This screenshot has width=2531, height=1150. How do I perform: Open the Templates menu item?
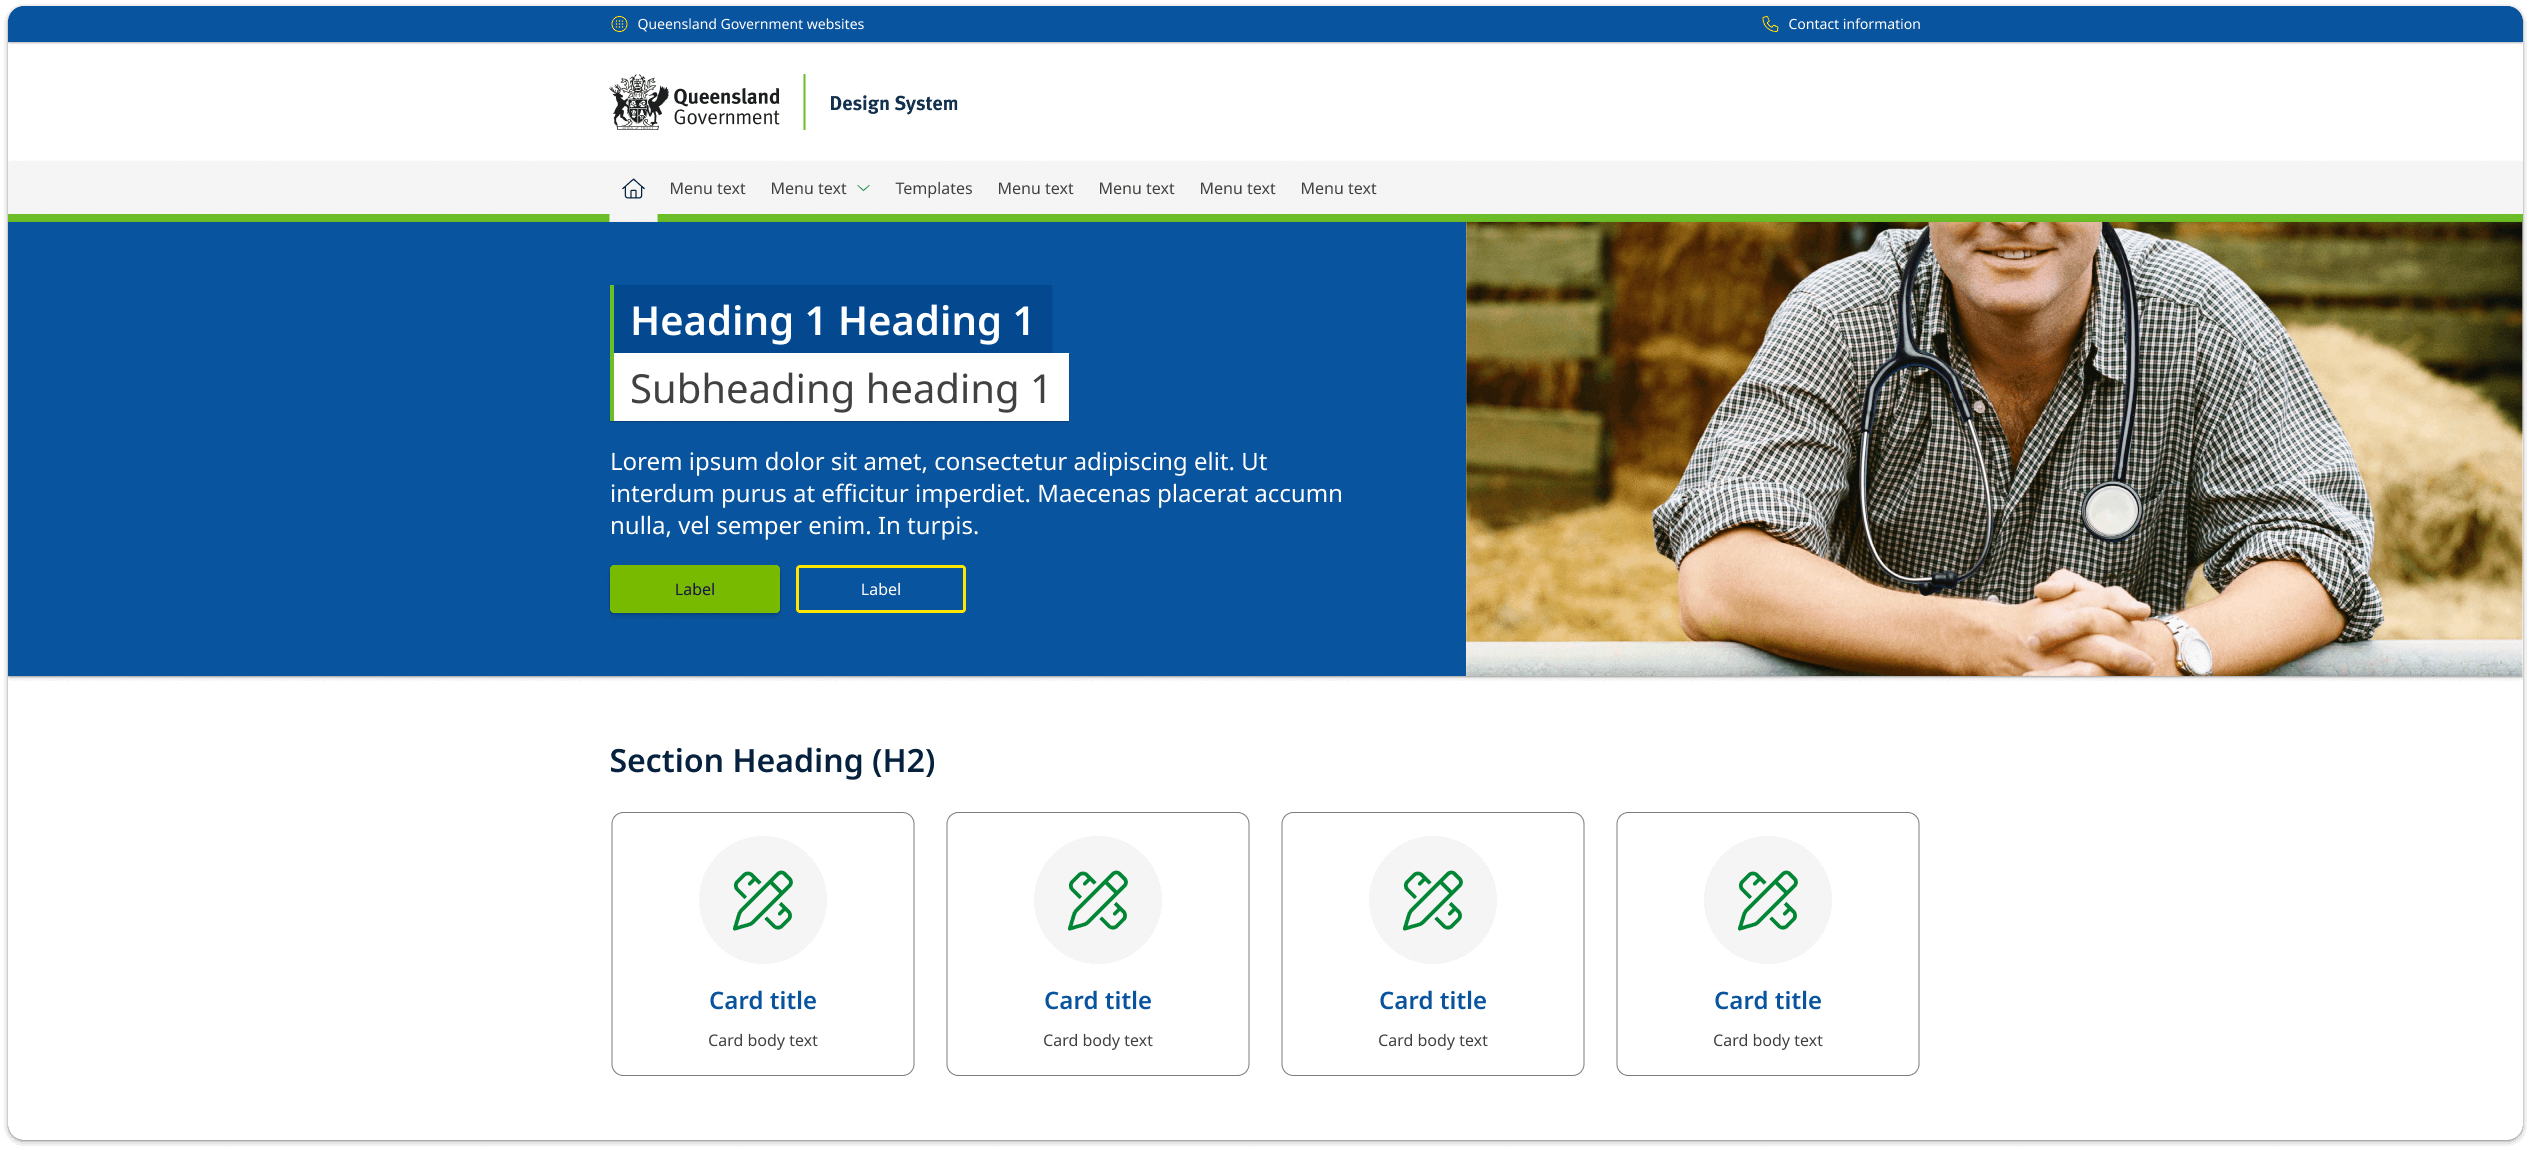tap(933, 188)
